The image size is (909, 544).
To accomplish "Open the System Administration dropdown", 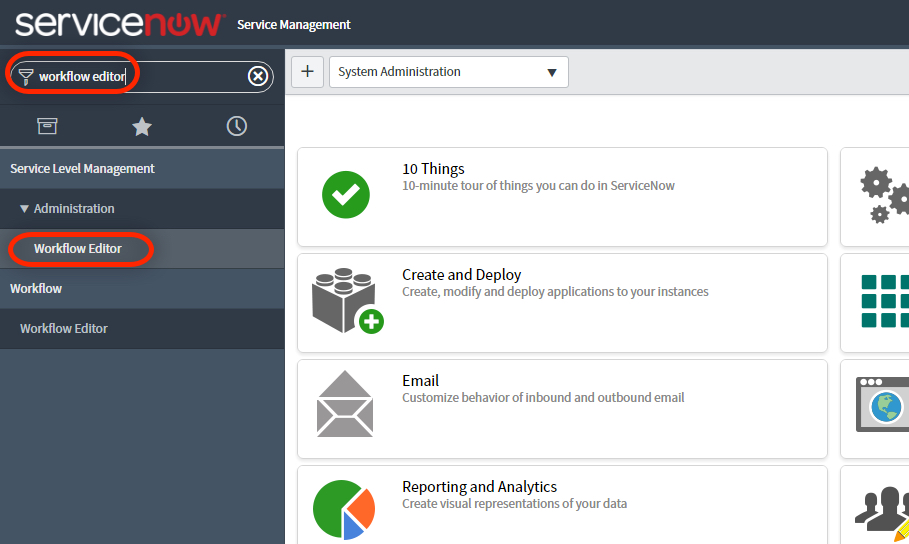I will [448, 72].
